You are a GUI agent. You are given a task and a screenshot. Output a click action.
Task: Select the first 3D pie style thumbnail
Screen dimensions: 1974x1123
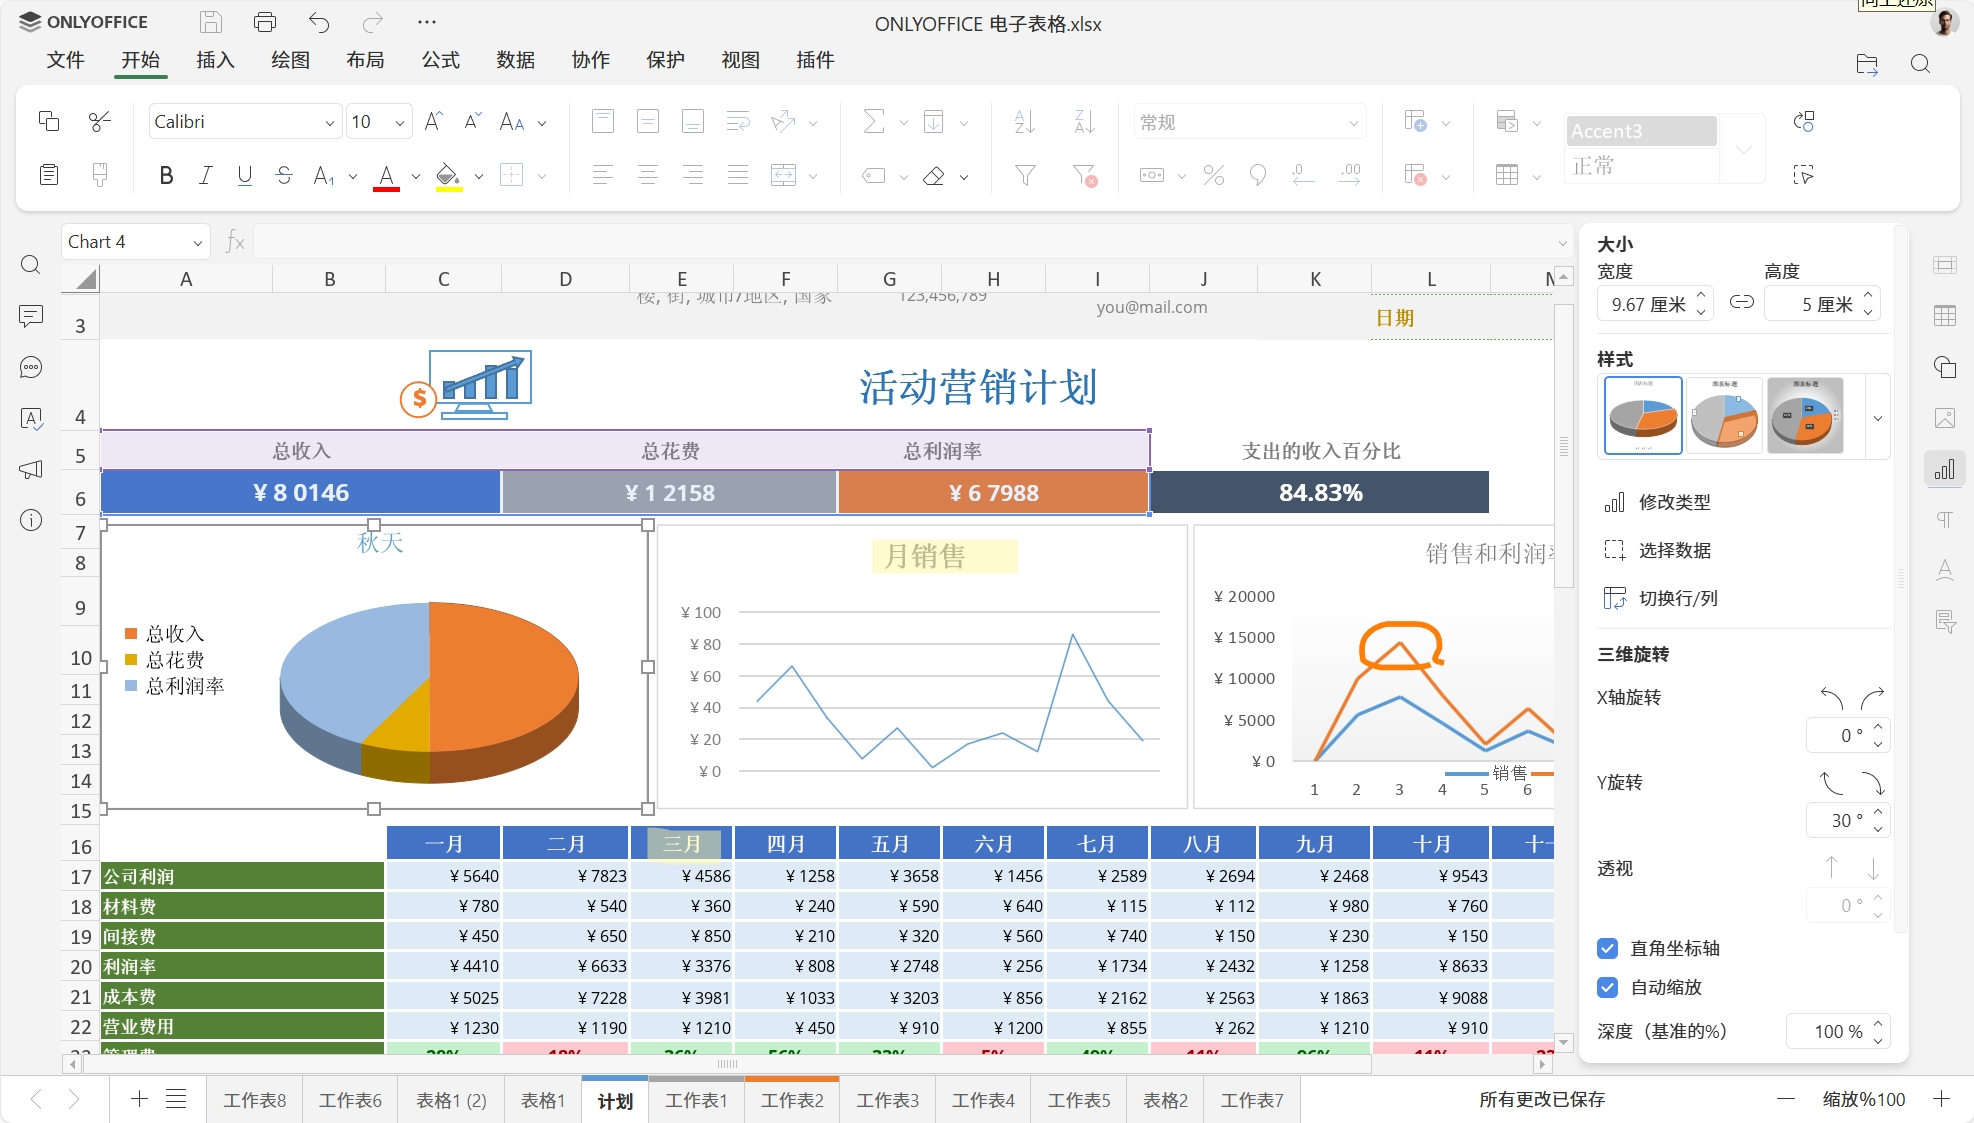1643,415
